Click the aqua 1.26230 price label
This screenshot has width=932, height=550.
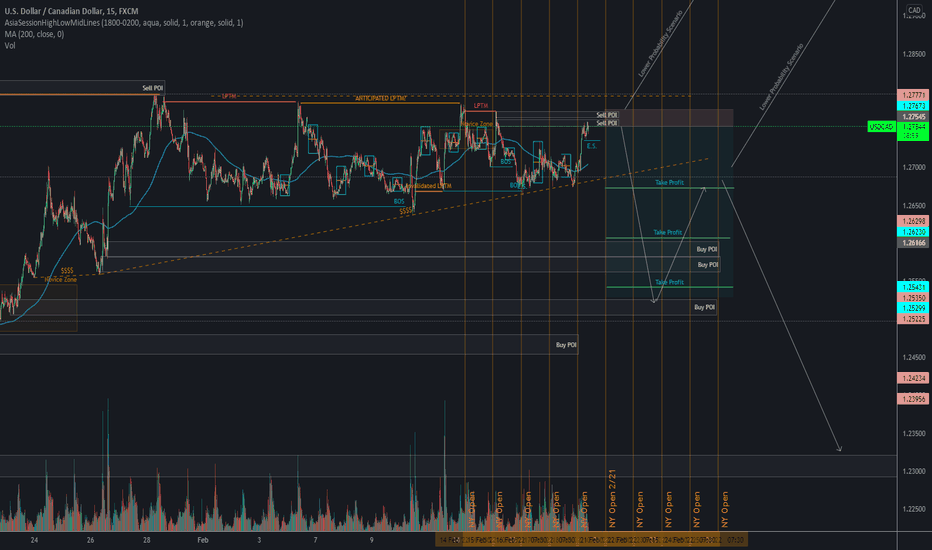[913, 232]
